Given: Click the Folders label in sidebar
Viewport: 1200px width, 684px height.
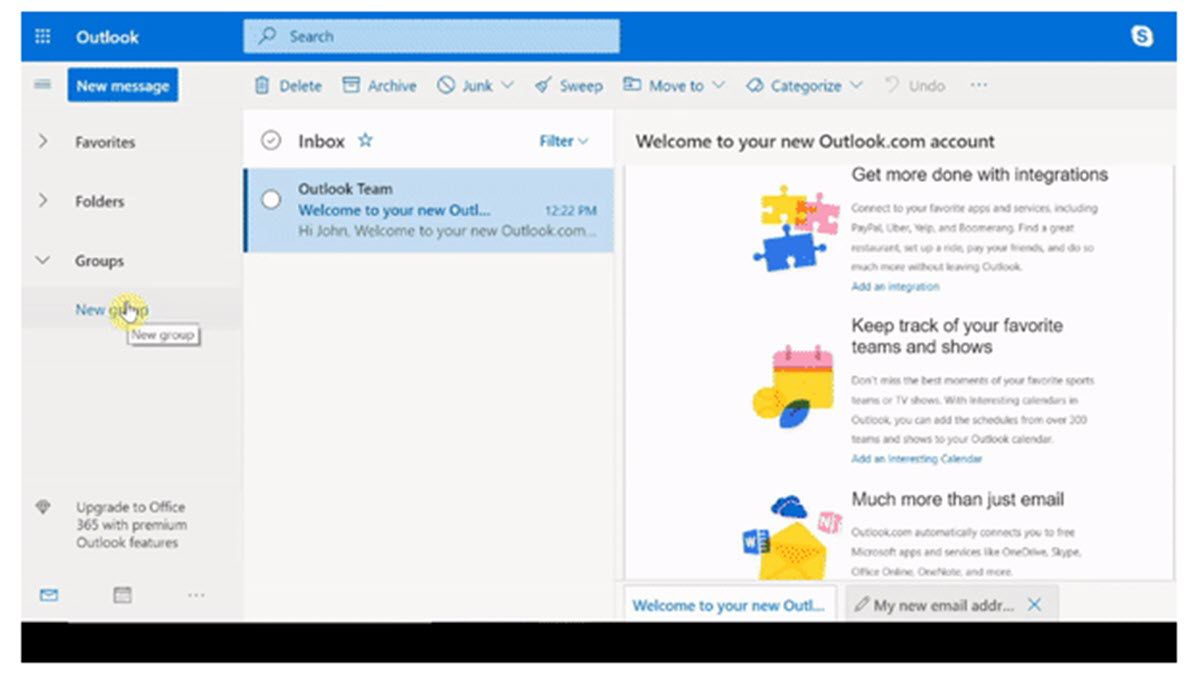Looking at the screenshot, I should coord(100,201).
